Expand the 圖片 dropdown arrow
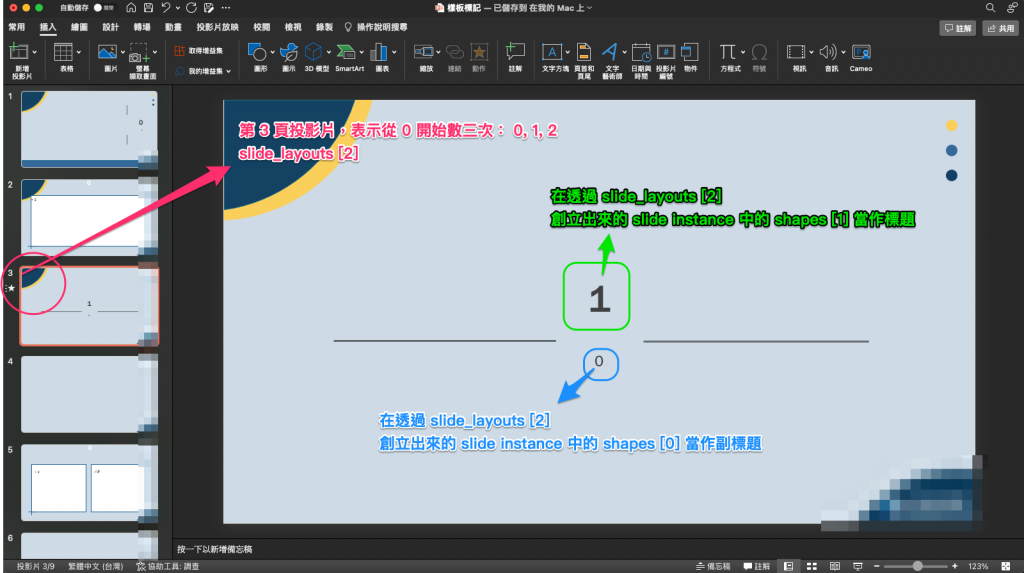Viewport: 1024px width, 573px height. pos(123,52)
